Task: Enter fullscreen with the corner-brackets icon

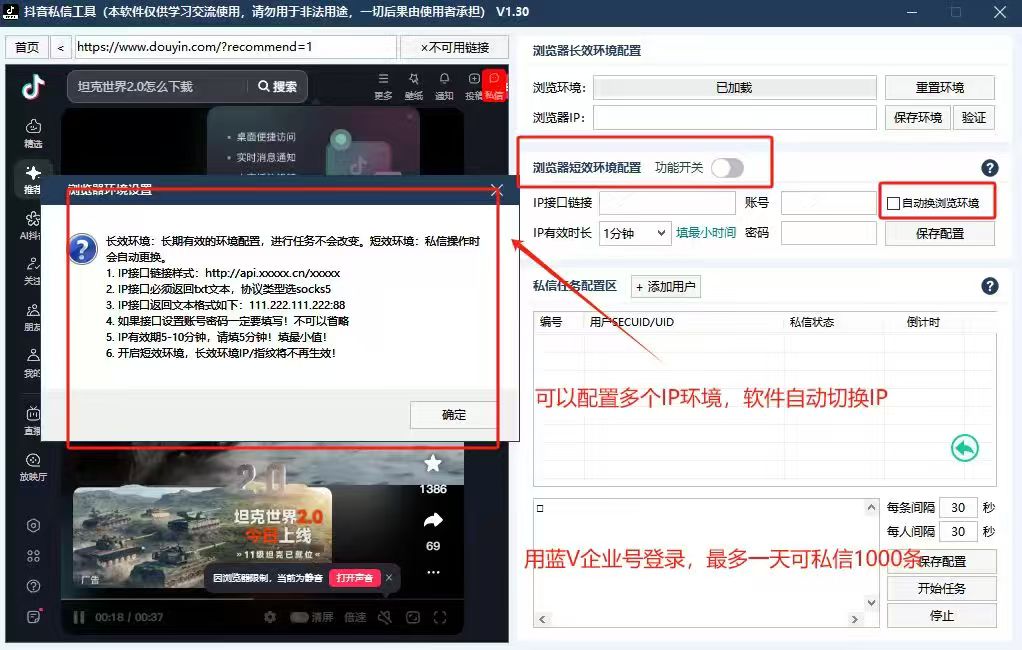Action: (440, 617)
